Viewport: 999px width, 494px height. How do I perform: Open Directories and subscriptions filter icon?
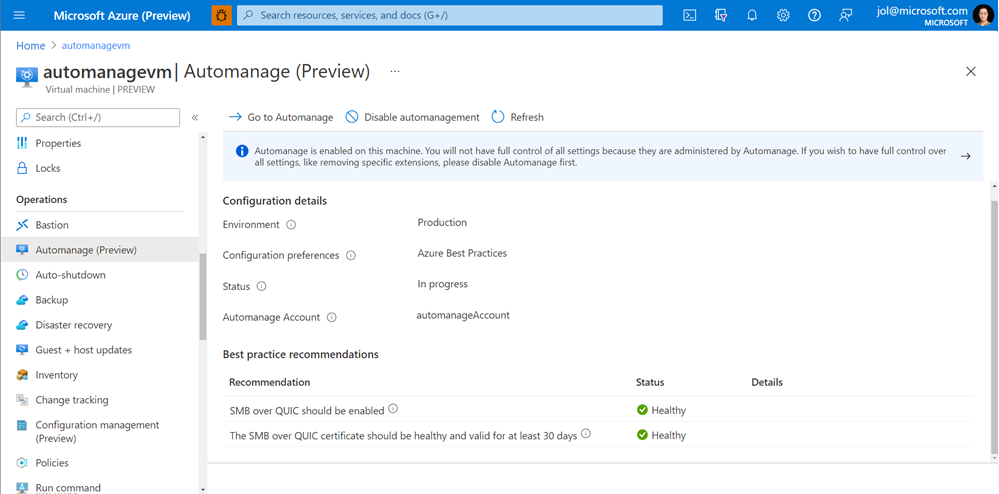721,15
